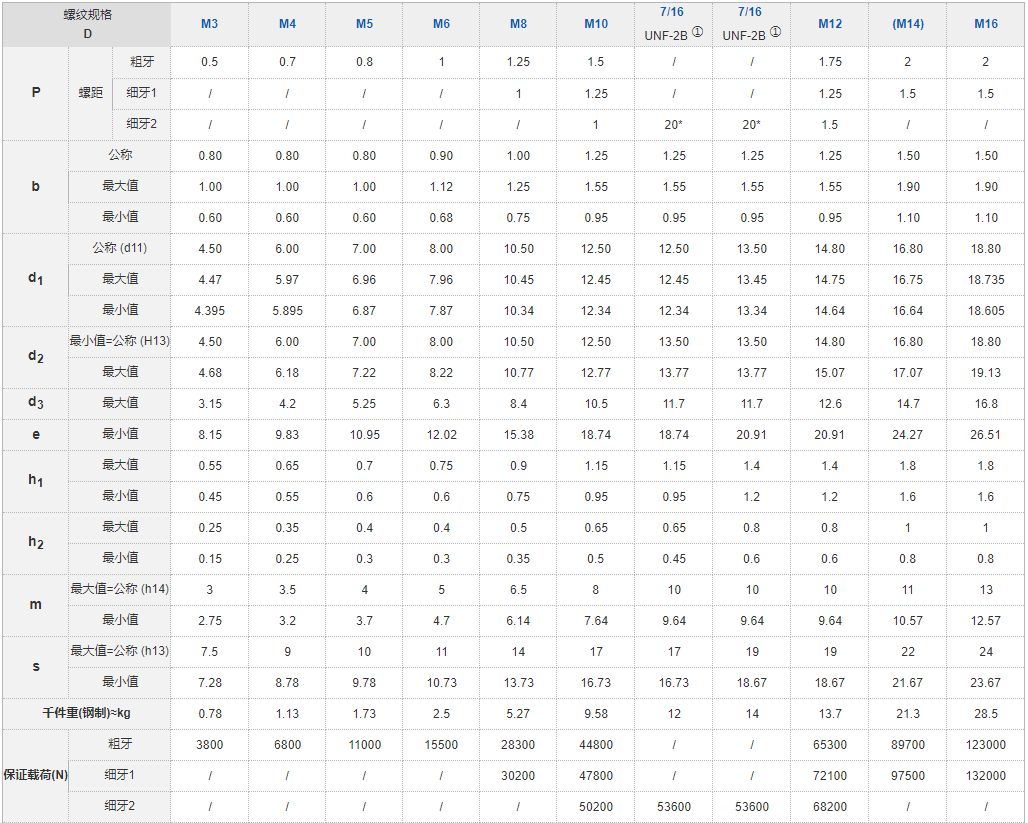Click the 7/16 UNF-2B header next to M12
Screen dimensions: 1028x823
coord(751,24)
